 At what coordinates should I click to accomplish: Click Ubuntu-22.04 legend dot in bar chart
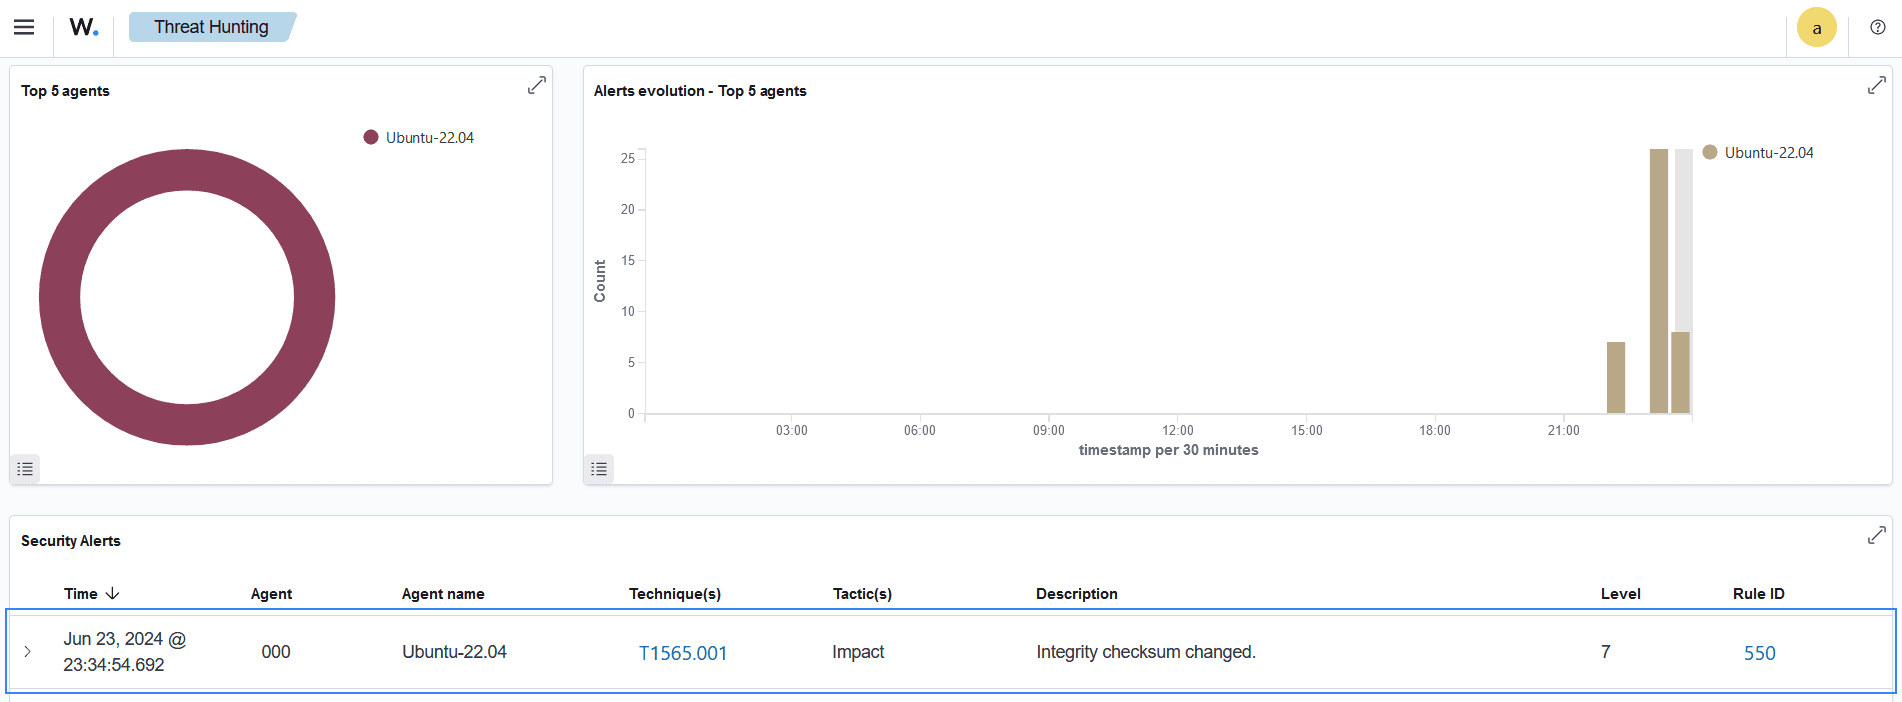1710,152
